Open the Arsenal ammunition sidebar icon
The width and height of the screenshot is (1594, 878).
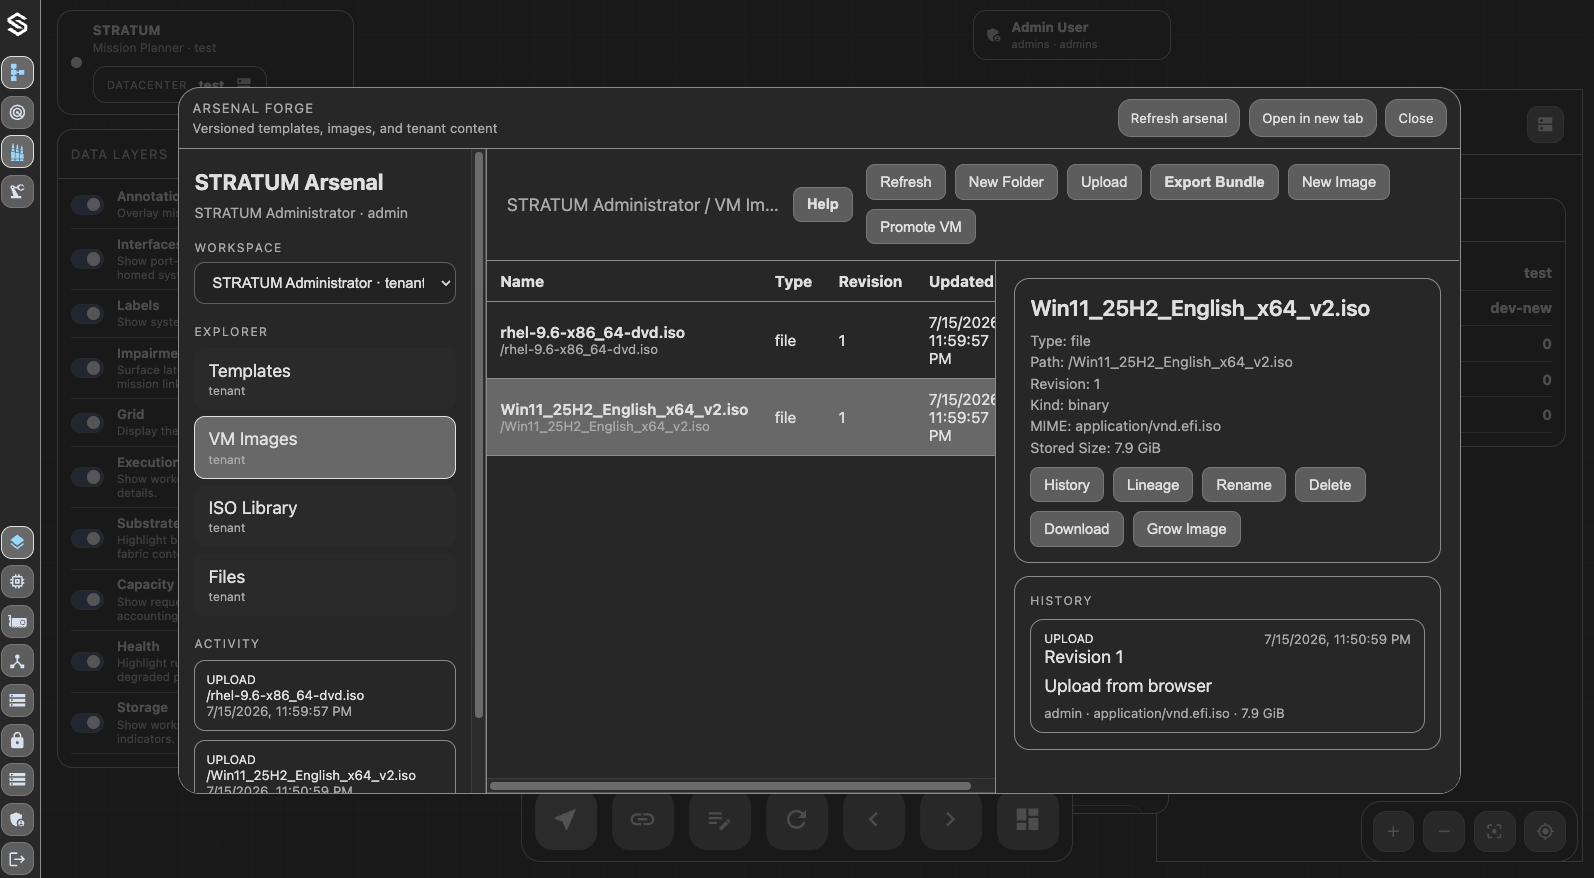17,152
